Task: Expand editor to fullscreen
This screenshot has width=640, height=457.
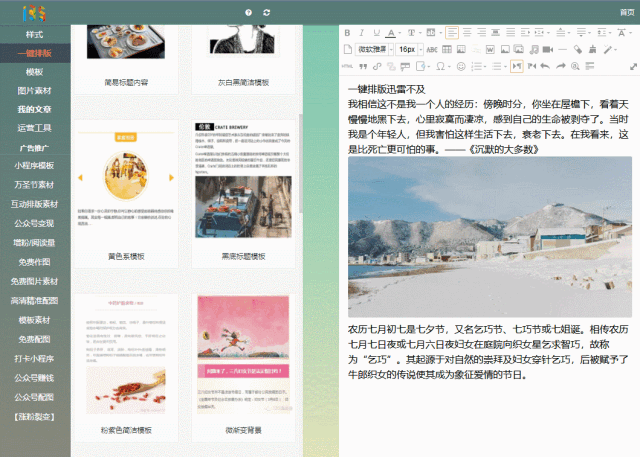Action: coord(633,66)
